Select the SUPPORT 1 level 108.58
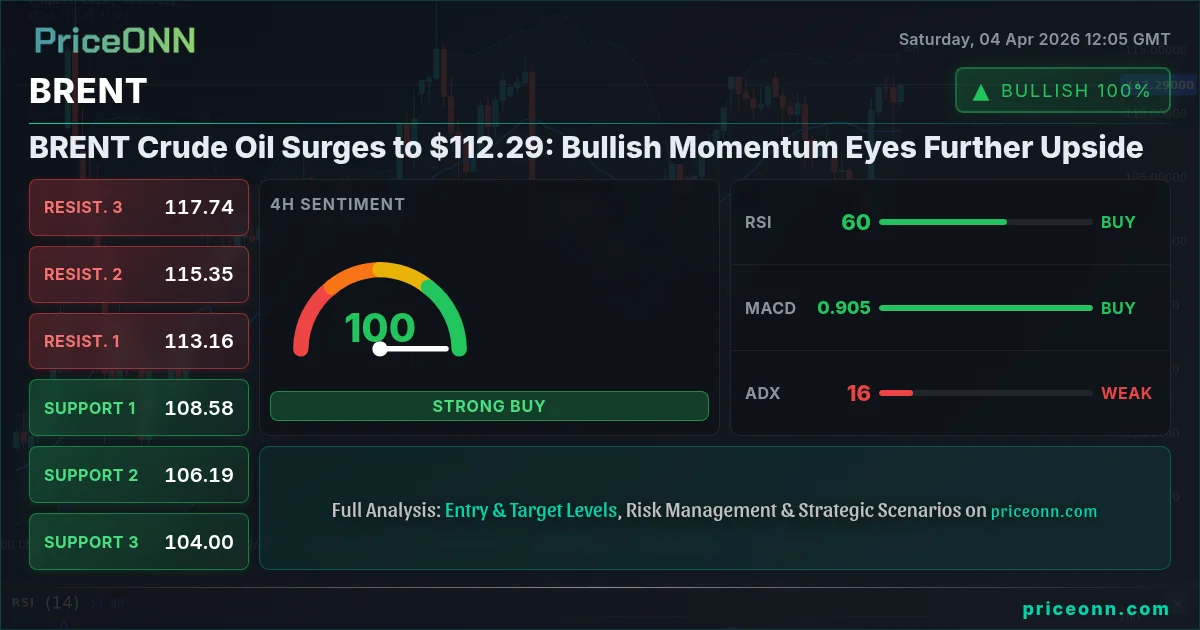 pos(139,408)
